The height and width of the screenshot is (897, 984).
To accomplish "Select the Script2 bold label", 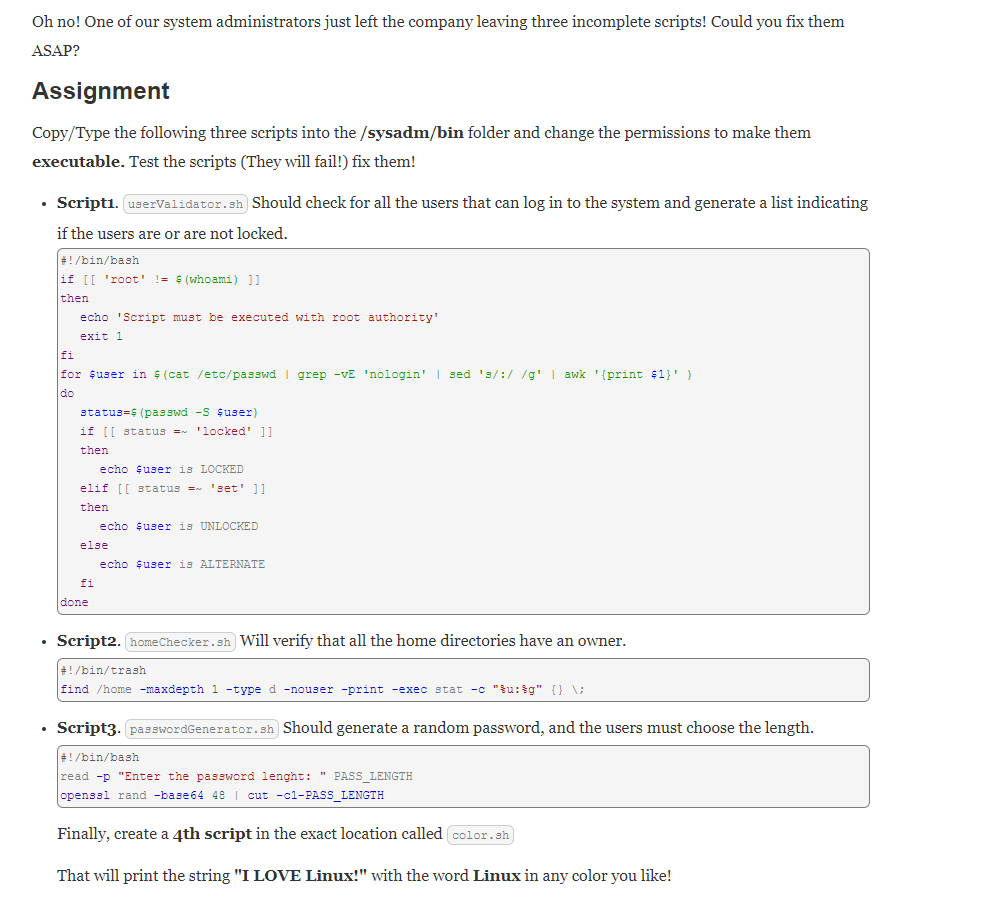I will point(86,640).
